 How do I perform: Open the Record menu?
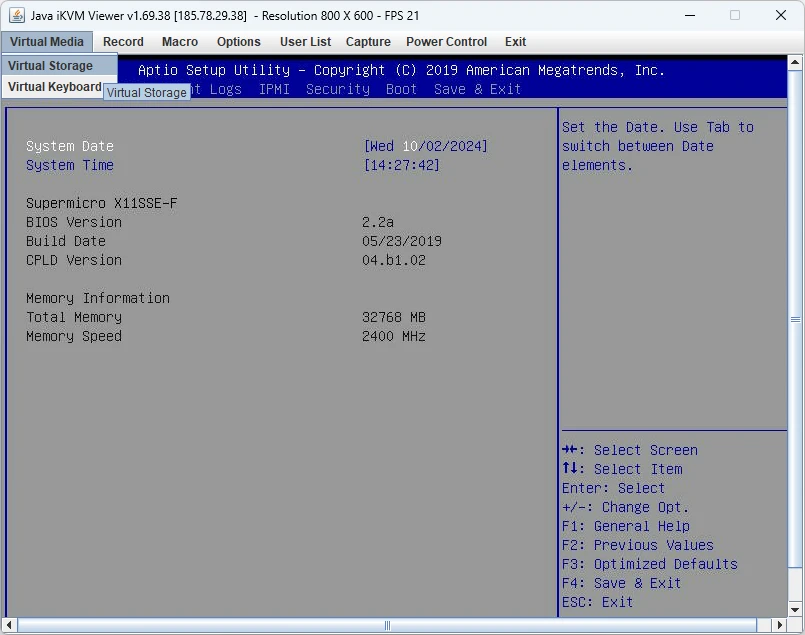click(x=123, y=42)
